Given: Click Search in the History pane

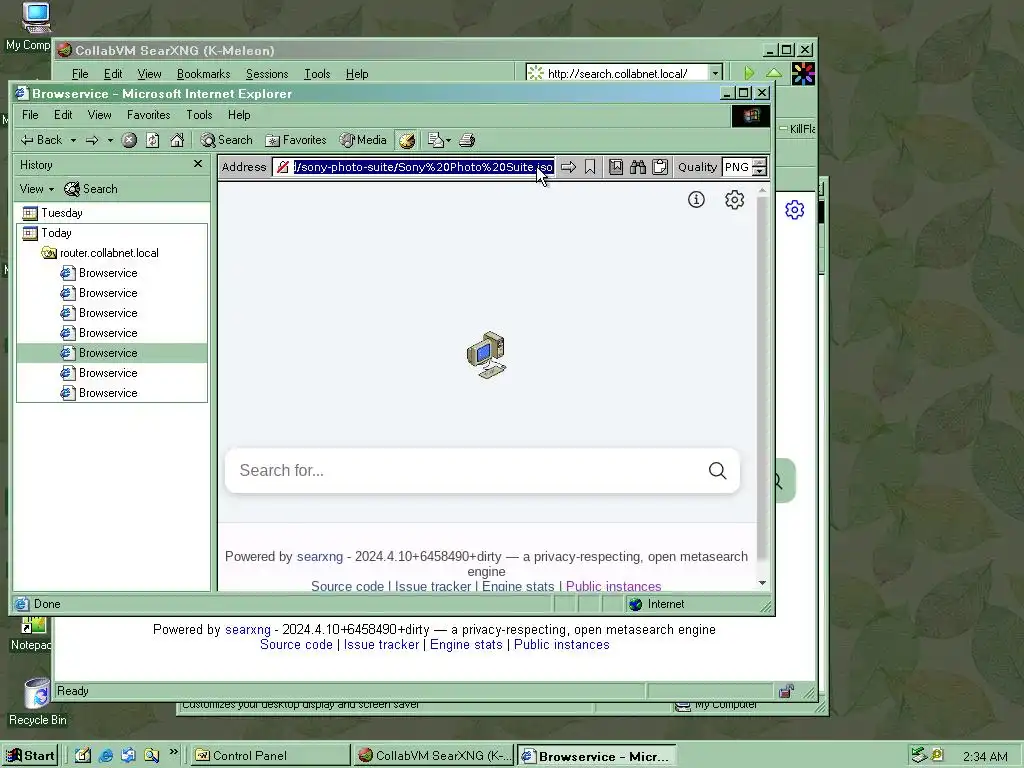Looking at the screenshot, I should (x=91, y=189).
